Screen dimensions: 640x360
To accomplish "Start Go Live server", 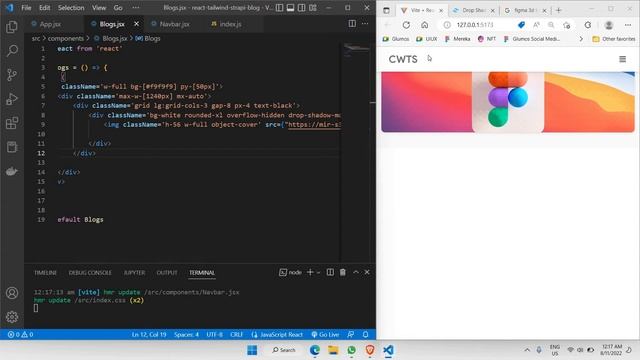I will 325,334.
